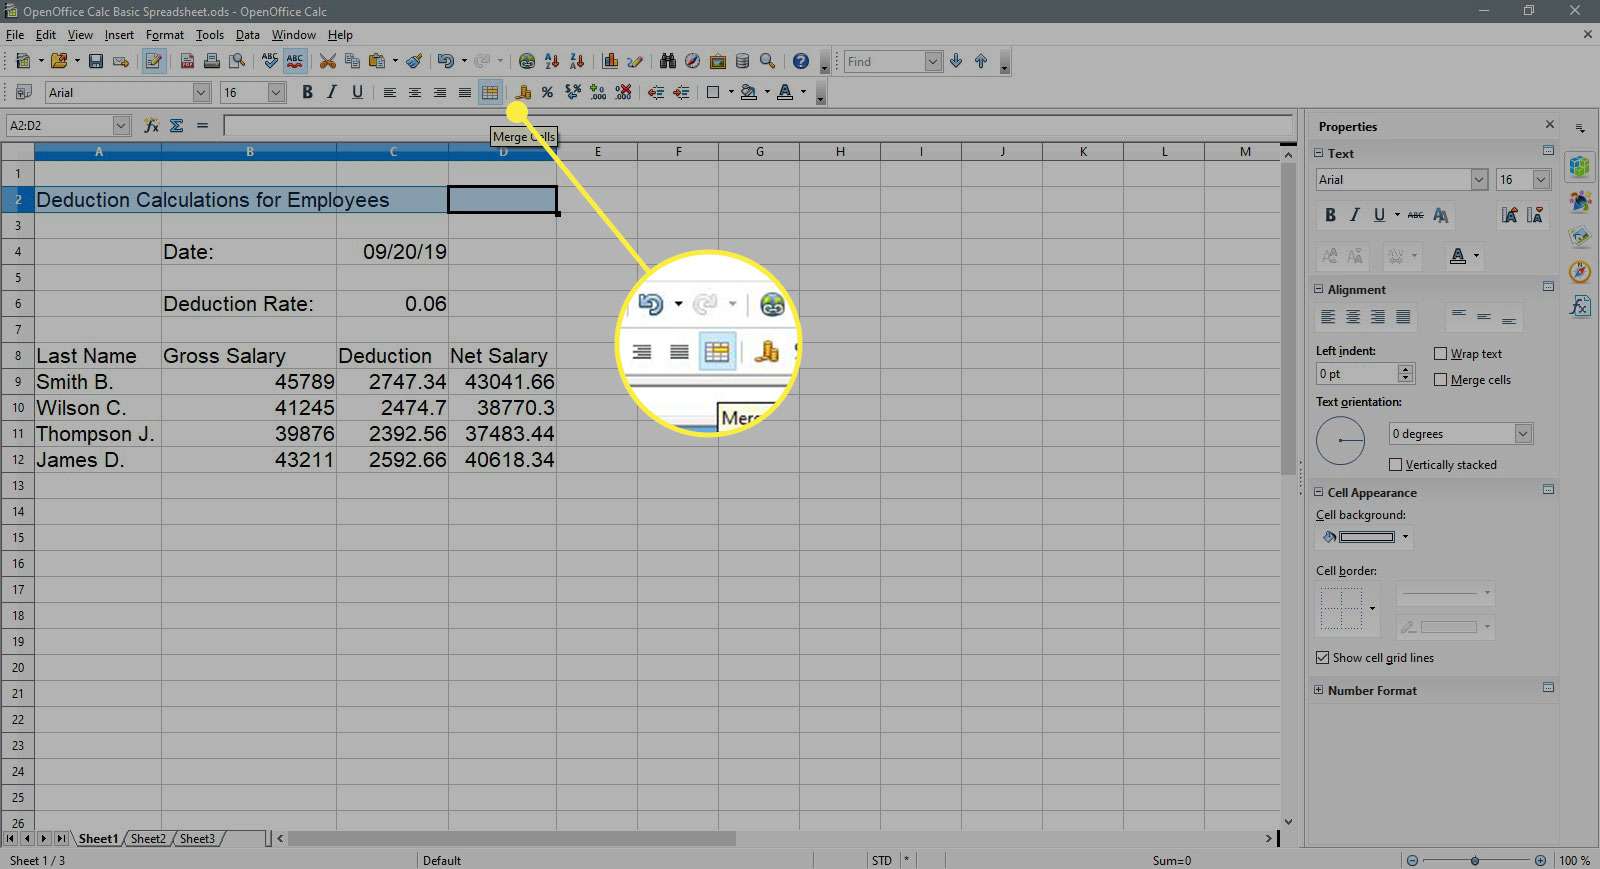Switch to Sheet3 tab
Image resolution: width=1600 pixels, height=869 pixels.
tap(197, 839)
